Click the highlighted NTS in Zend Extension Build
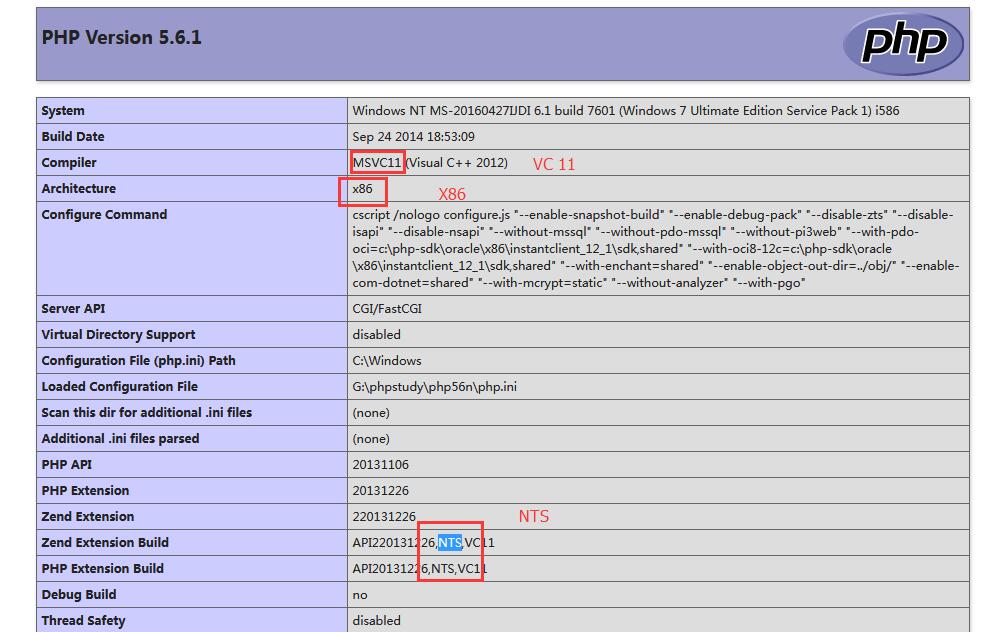This screenshot has width=982, height=632. tap(450, 542)
